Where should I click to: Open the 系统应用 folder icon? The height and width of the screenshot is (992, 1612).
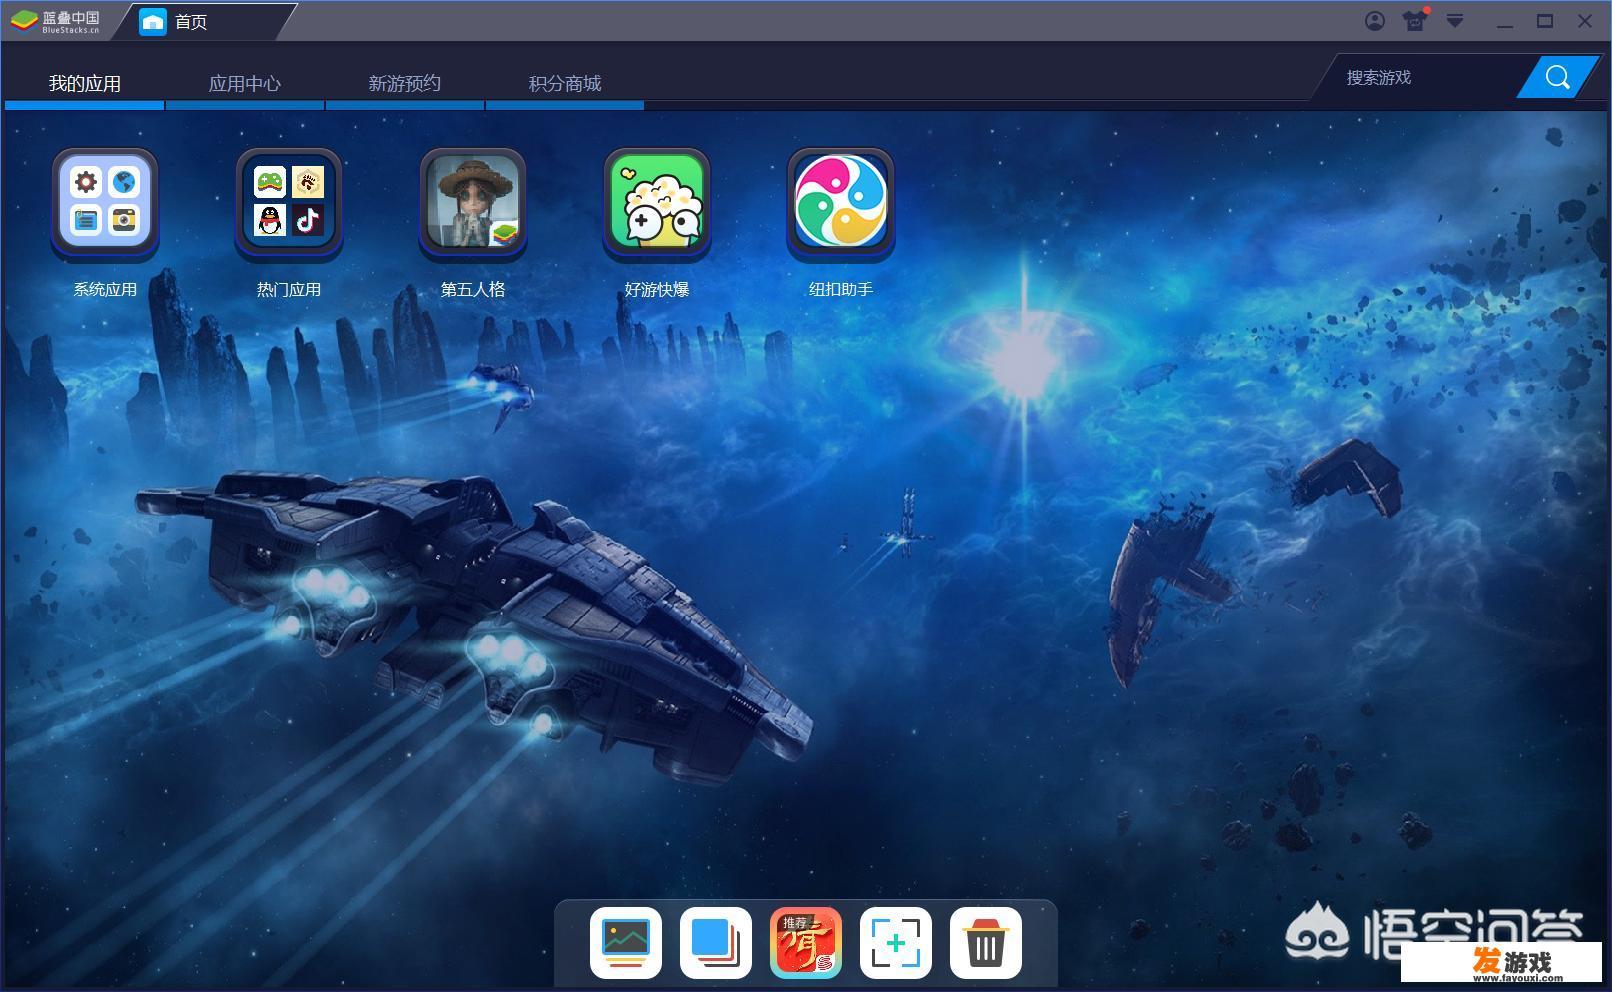coord(105,203)
